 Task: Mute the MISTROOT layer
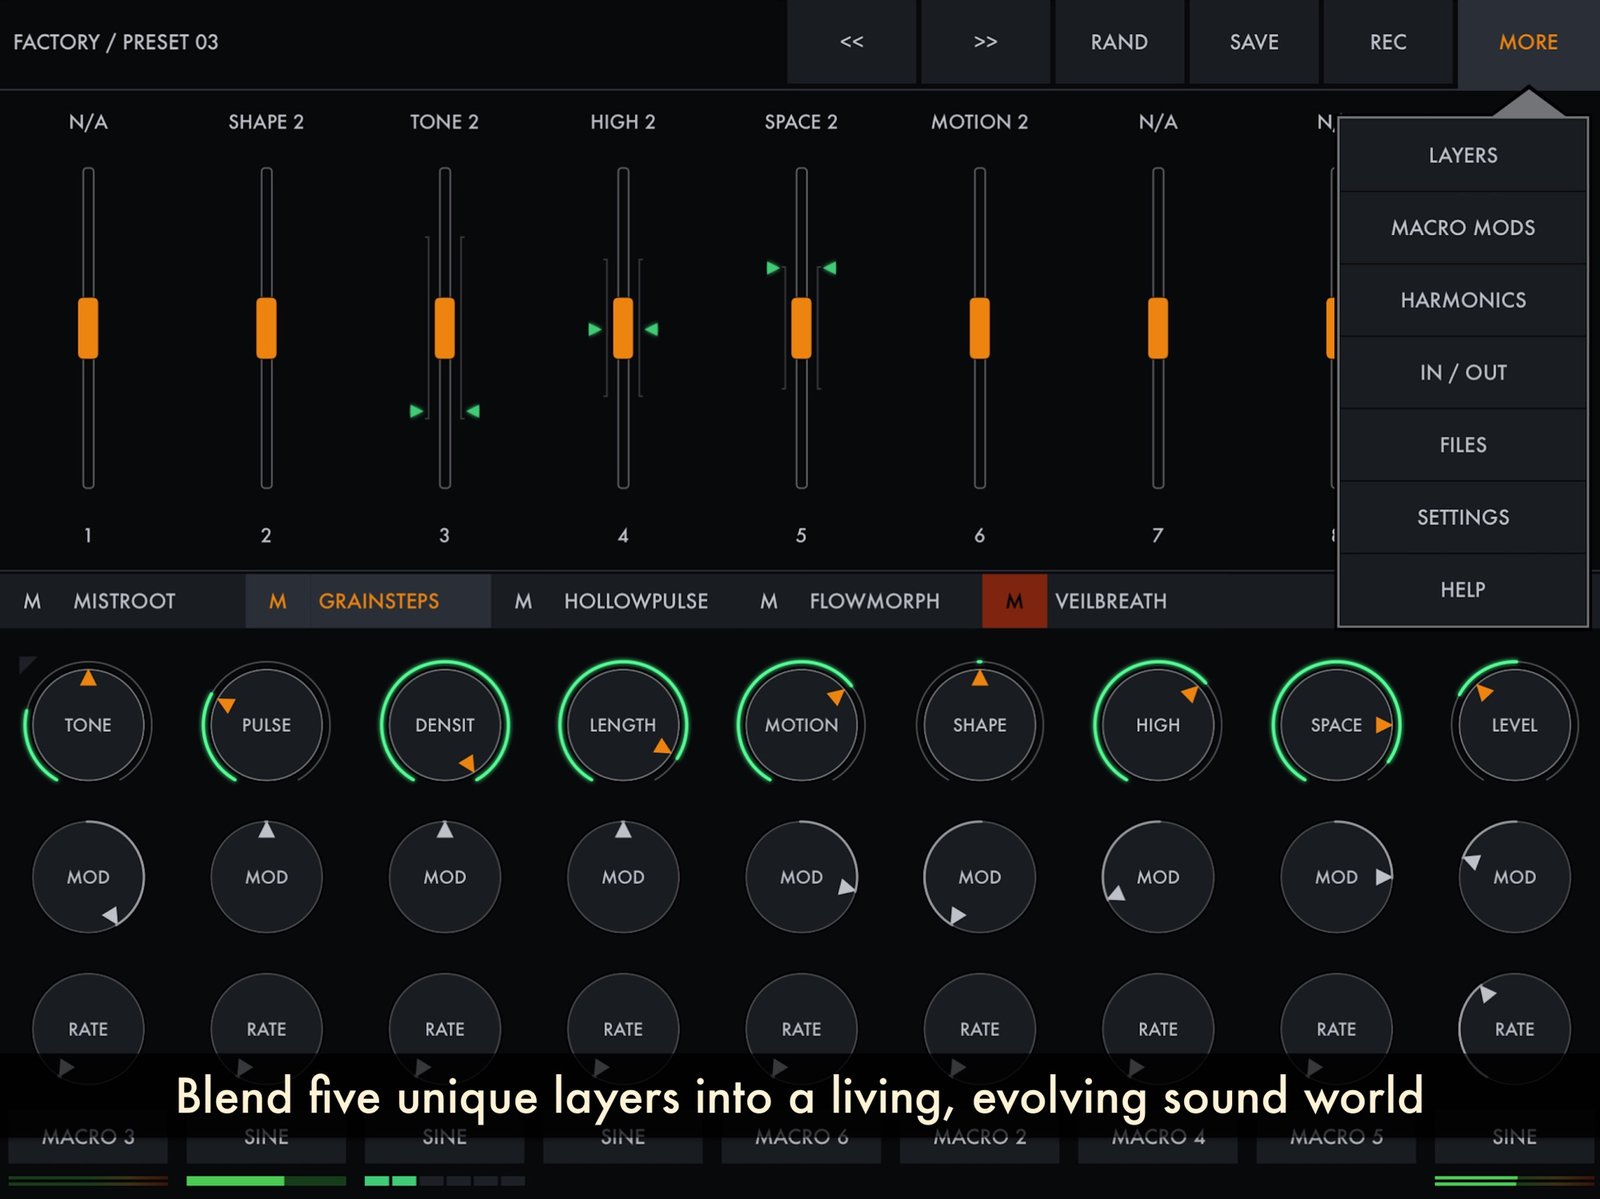tap(32, 601)
